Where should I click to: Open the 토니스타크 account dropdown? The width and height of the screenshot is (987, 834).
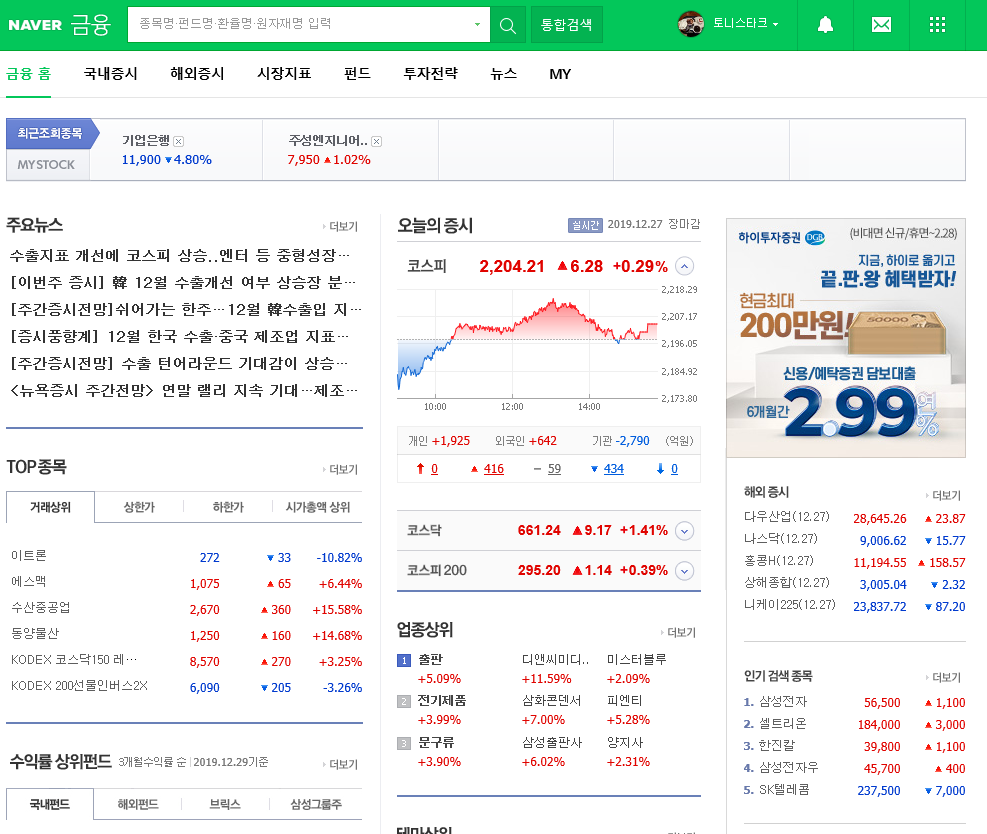746,23
